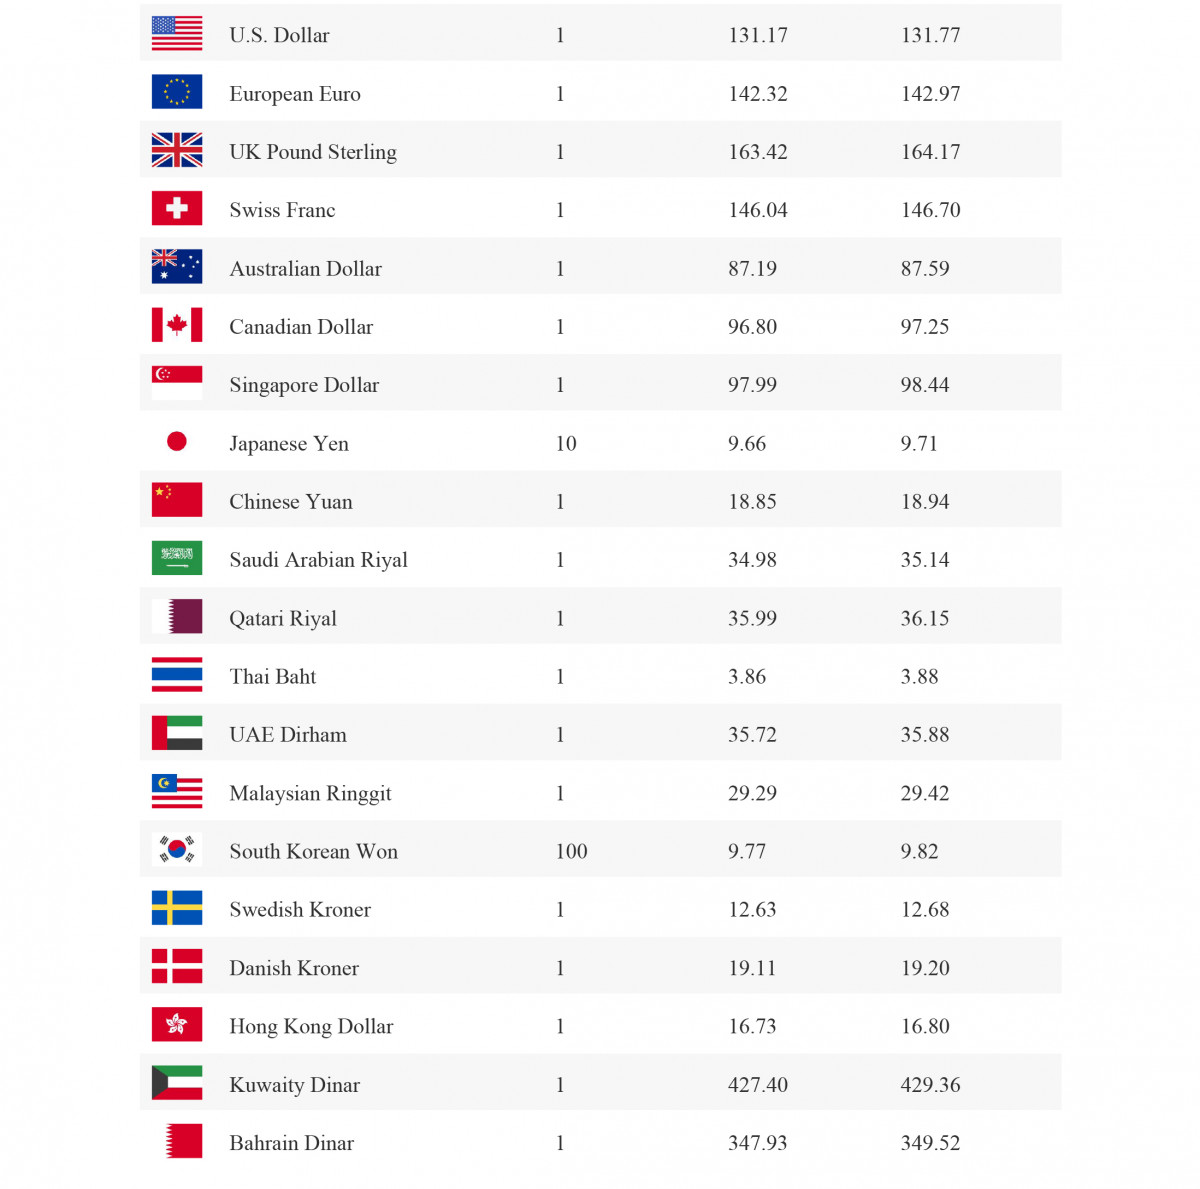Select the Hong Kong flag icon

[x=177, y=1025]
